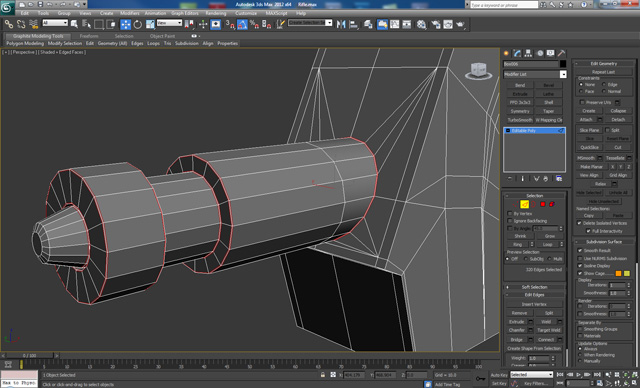Open the Rendering menu
The height and width of the screenshot is (388, 640).
coord(216,13)
